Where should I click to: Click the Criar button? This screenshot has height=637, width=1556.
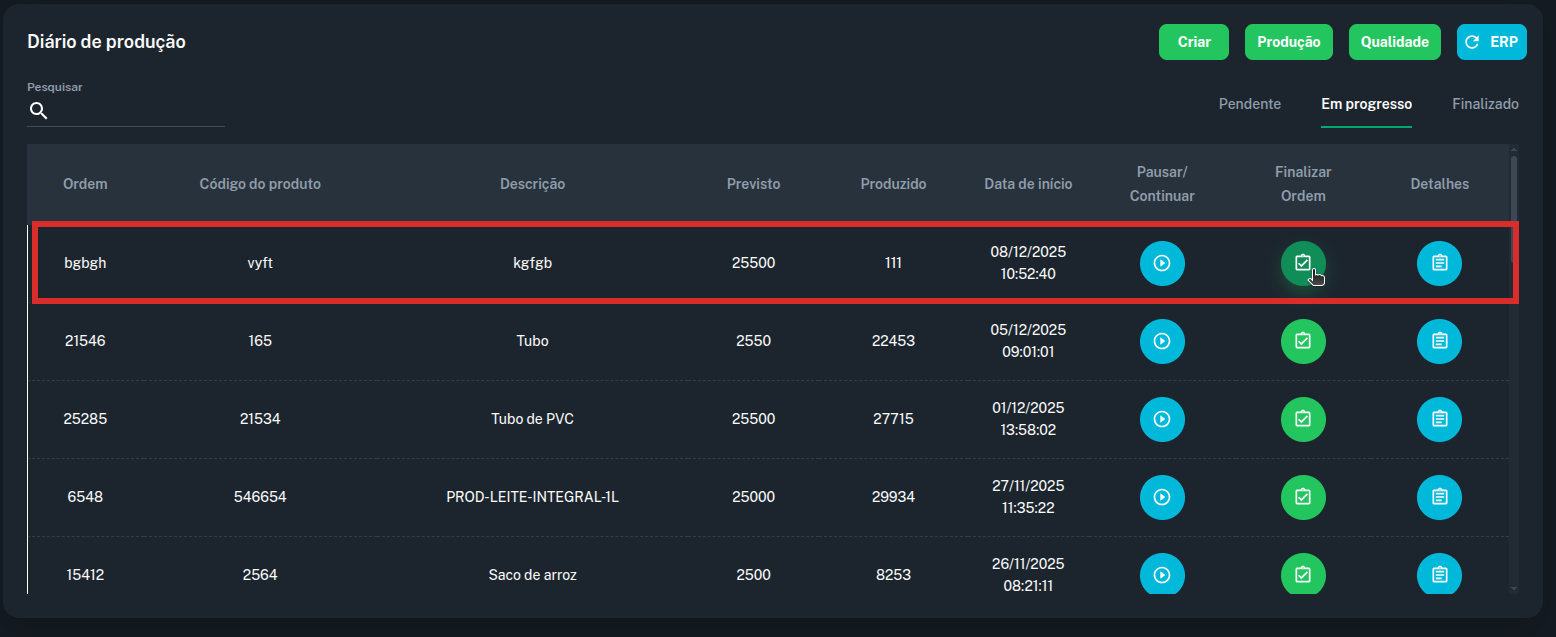pyautogui.click(x=1194, y=42)
